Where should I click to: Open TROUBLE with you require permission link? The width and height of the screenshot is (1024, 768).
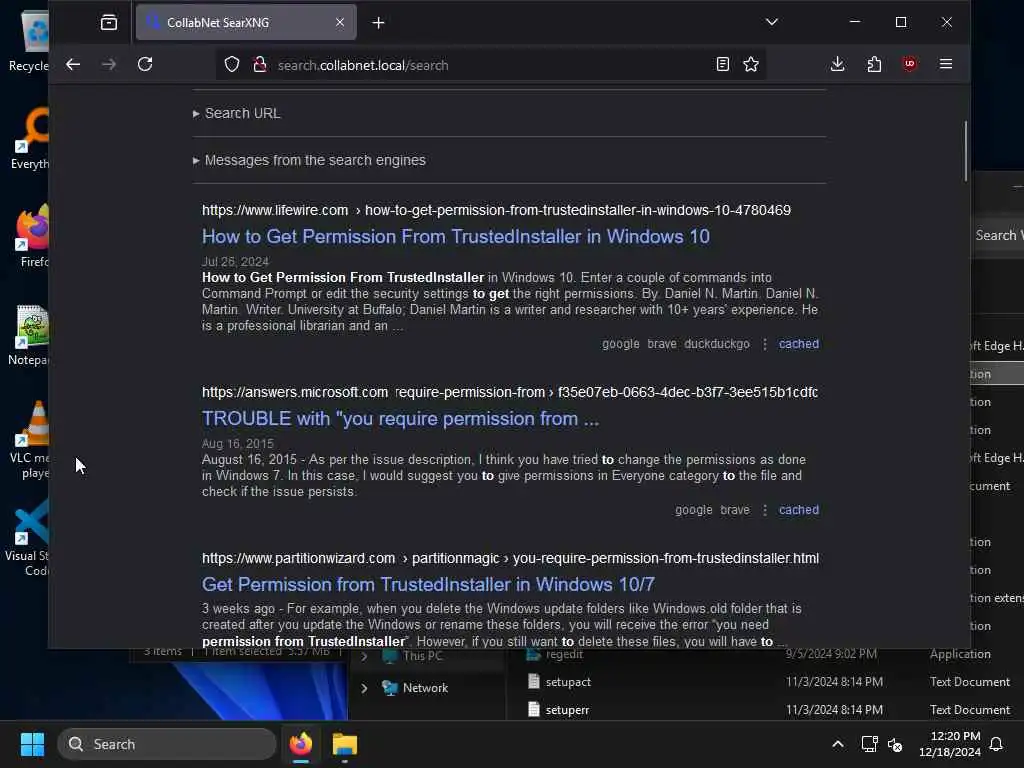[x=400, y=419]
